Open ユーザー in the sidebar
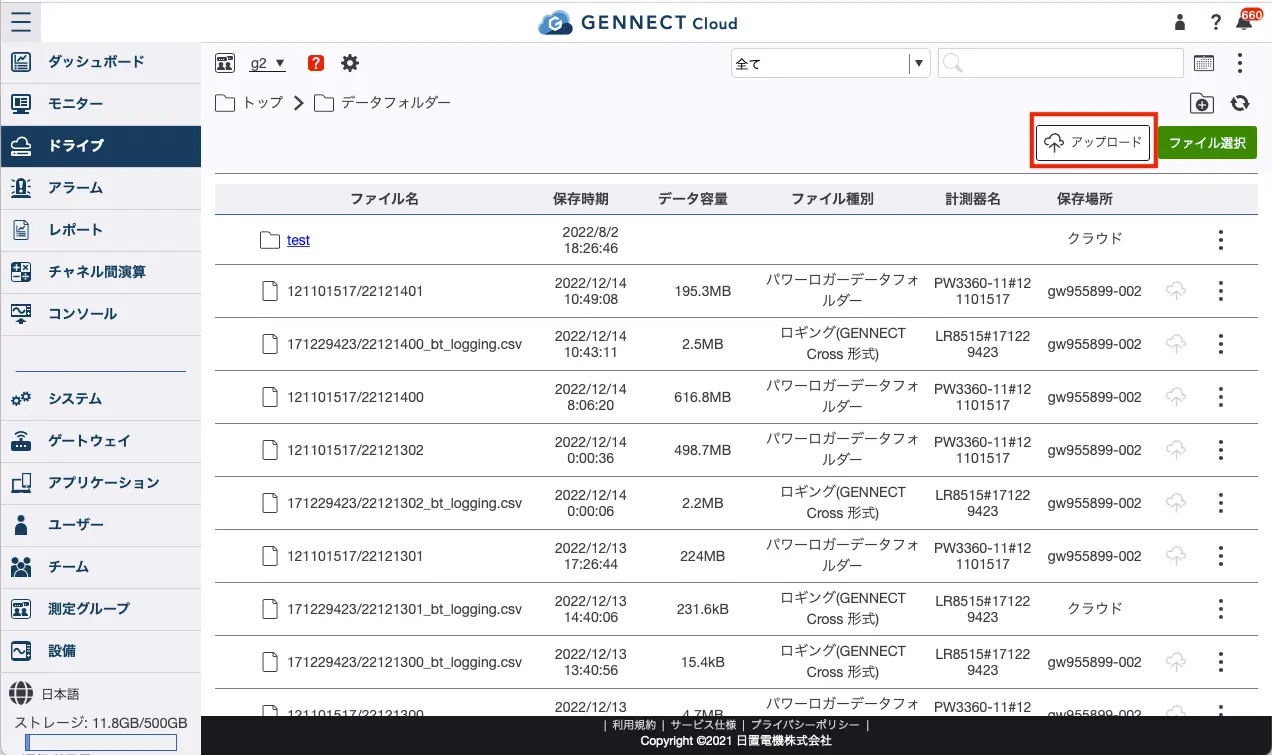 [101, 524]
